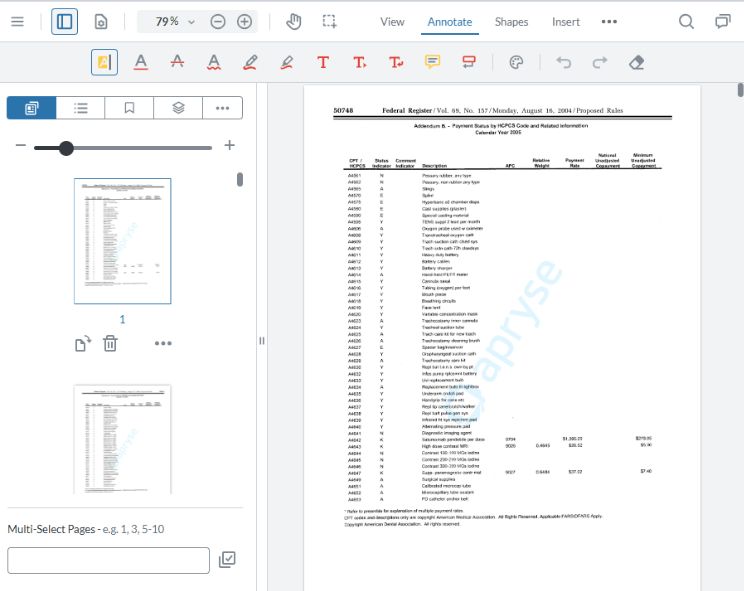Open the search panel
Viewport: 744px width, 591px height.
point(686,22)
